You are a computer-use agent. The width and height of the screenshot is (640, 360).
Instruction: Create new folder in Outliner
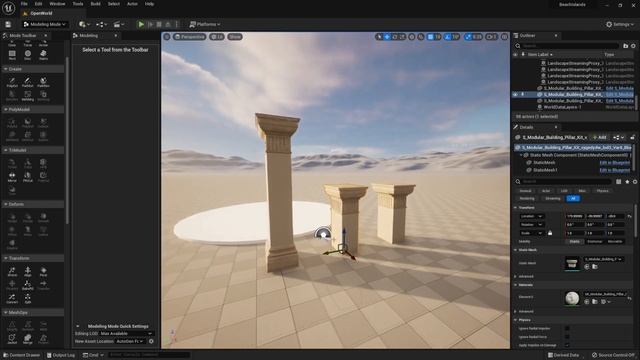[x=626, y=46]
